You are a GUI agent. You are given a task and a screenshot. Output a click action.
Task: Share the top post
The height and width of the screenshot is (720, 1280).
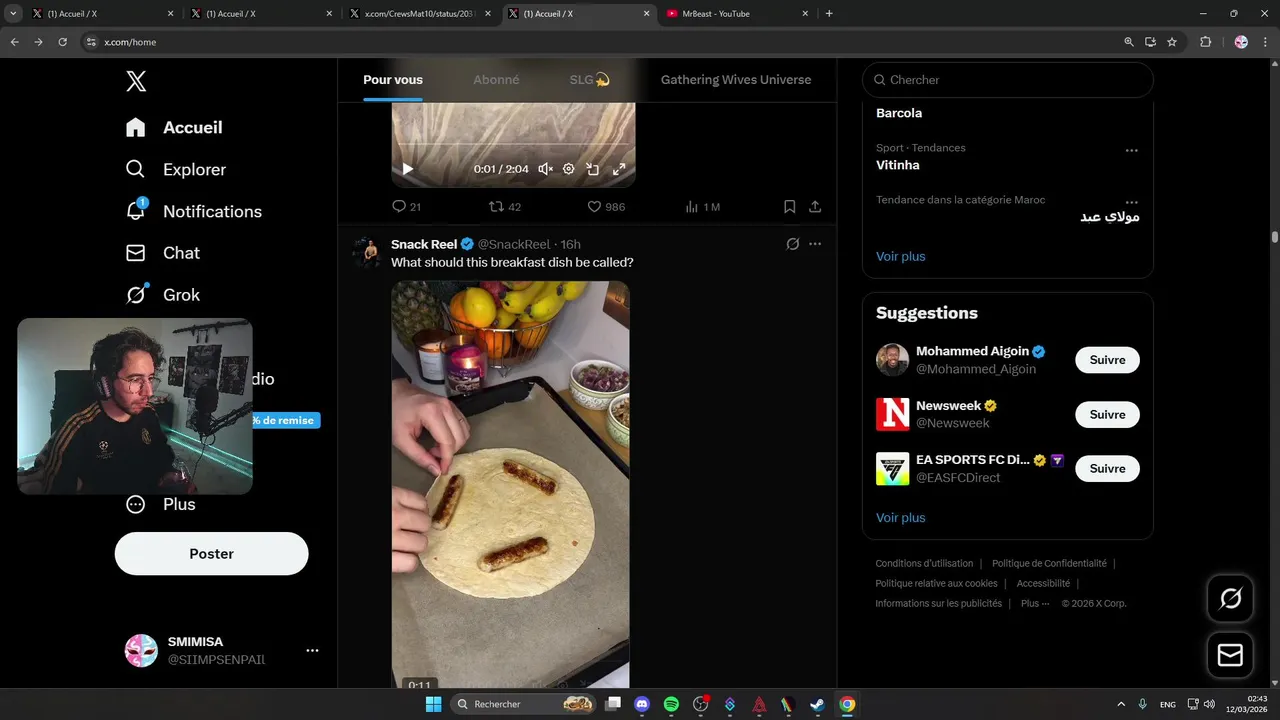(x=815, y=207)
